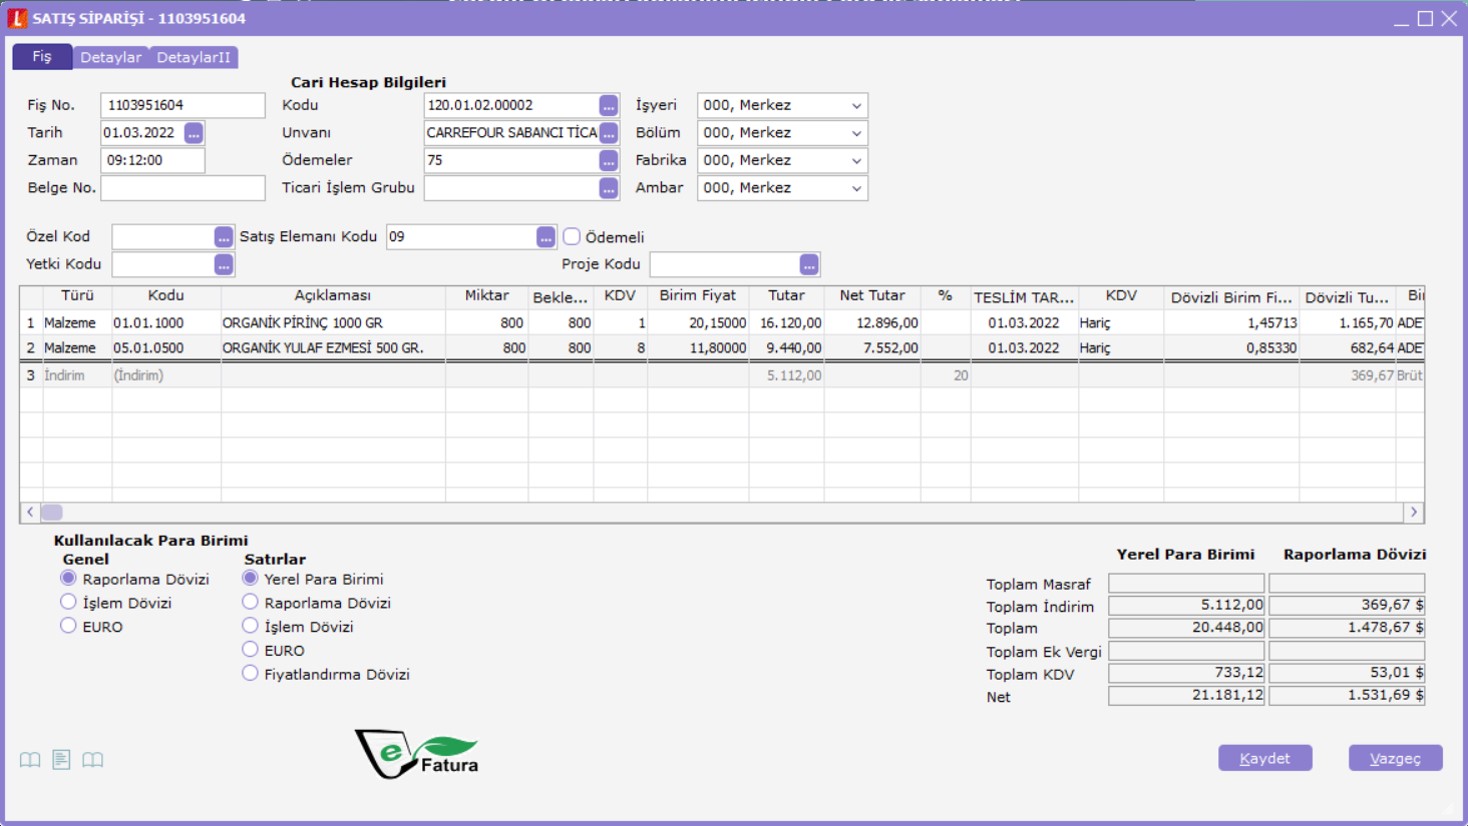Click the grid's horizontal scrollbar right arrow
Image resolution: width=1468 pixels, height=826 pixels.
click(1413, 512)
